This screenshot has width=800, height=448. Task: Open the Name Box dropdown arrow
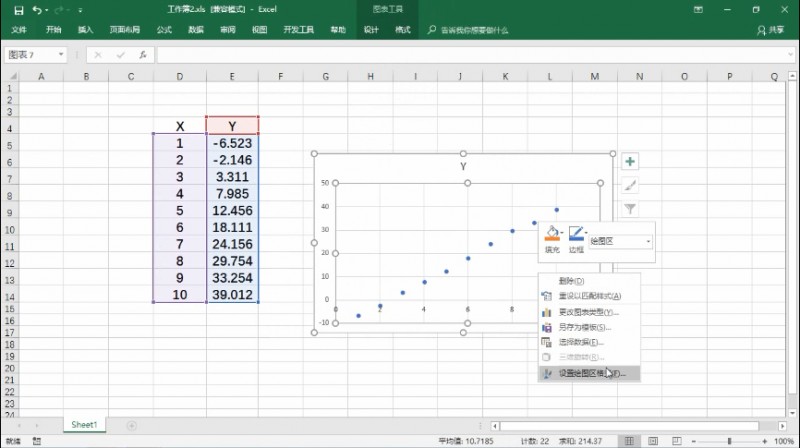[x=61, y=55]
